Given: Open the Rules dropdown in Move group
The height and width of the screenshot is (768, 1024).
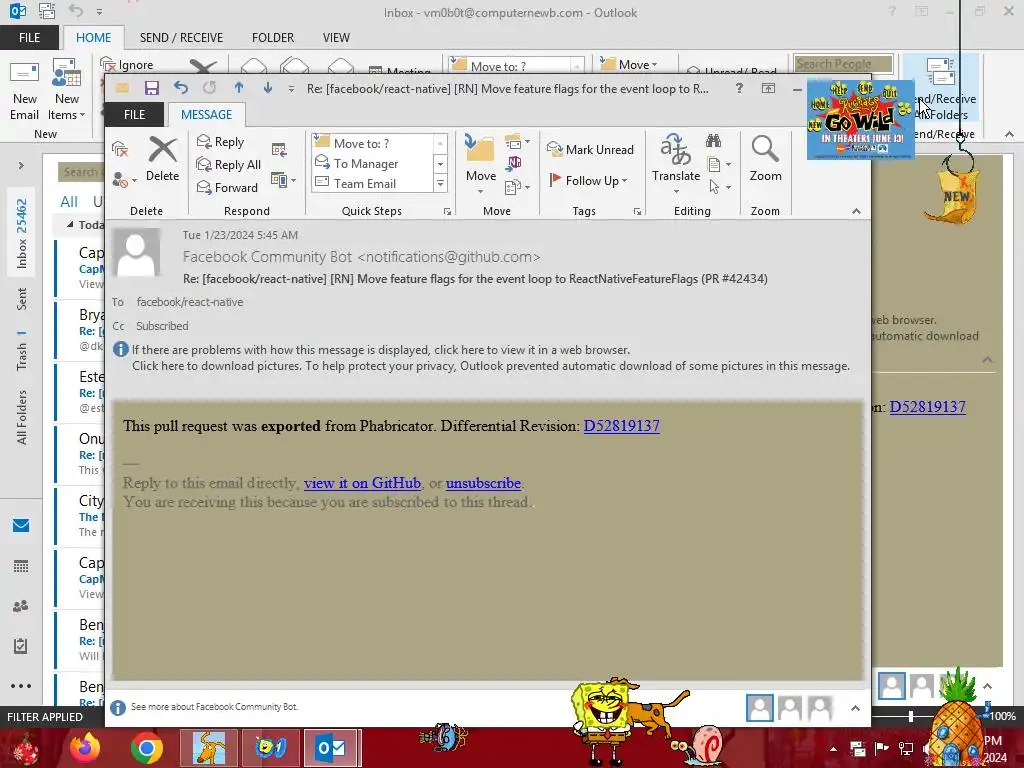Looking at the screenshot, I should tap(517, 142).
